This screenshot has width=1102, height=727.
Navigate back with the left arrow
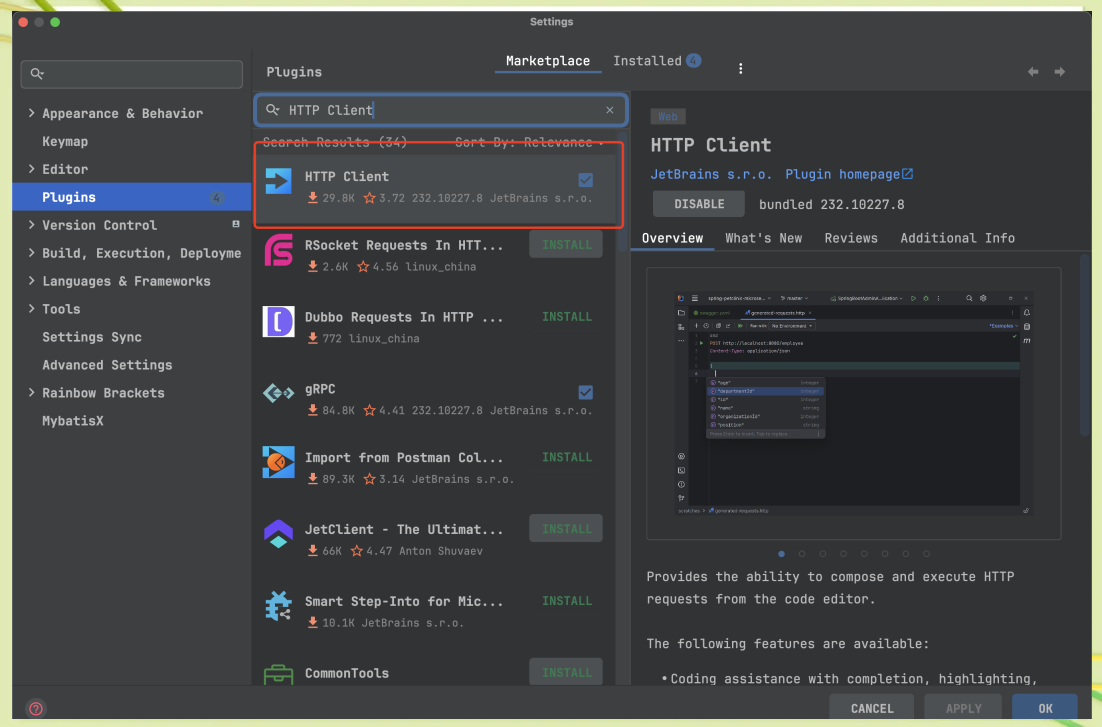(x=1033, y=72)
